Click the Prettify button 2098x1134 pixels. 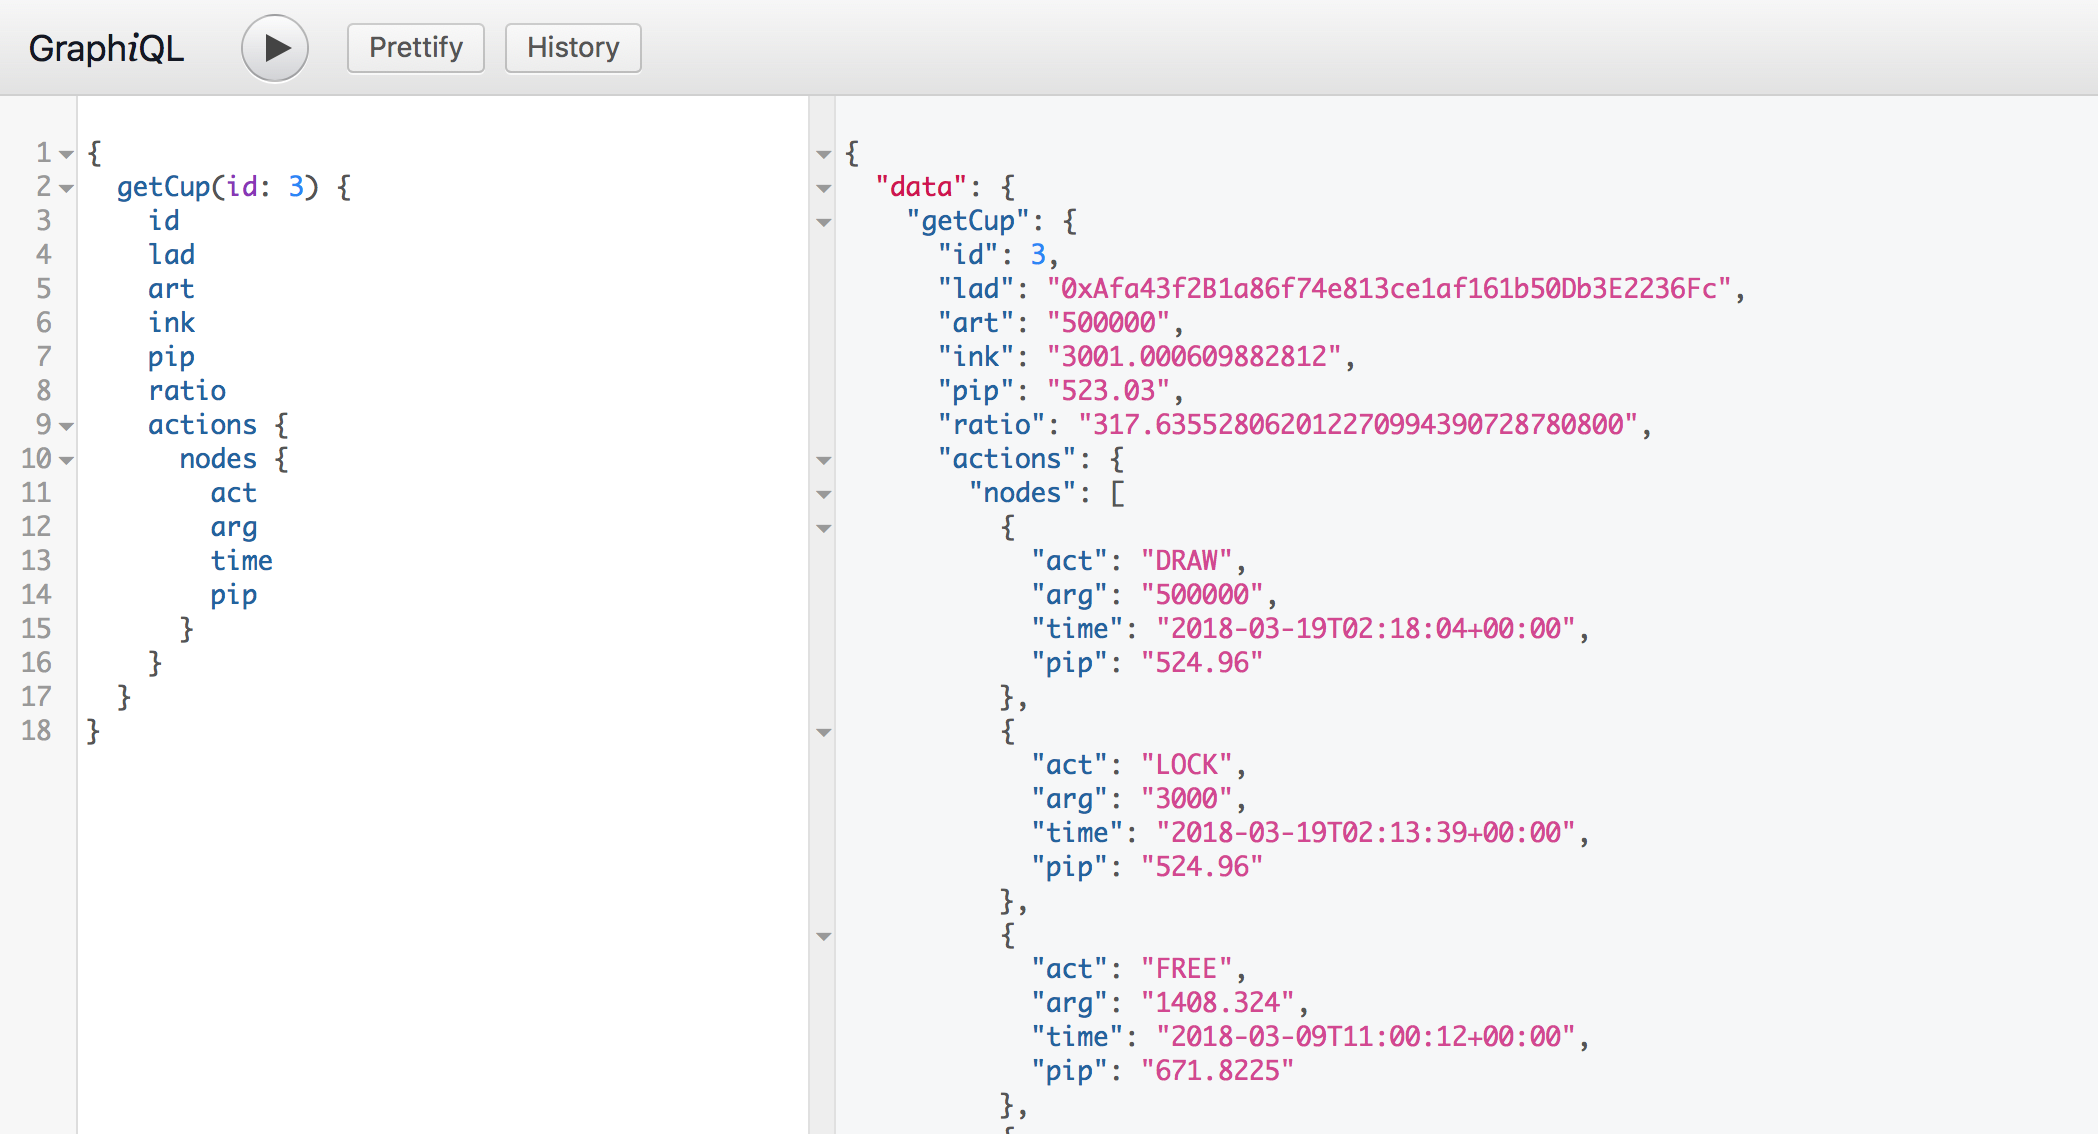point(415,48)
